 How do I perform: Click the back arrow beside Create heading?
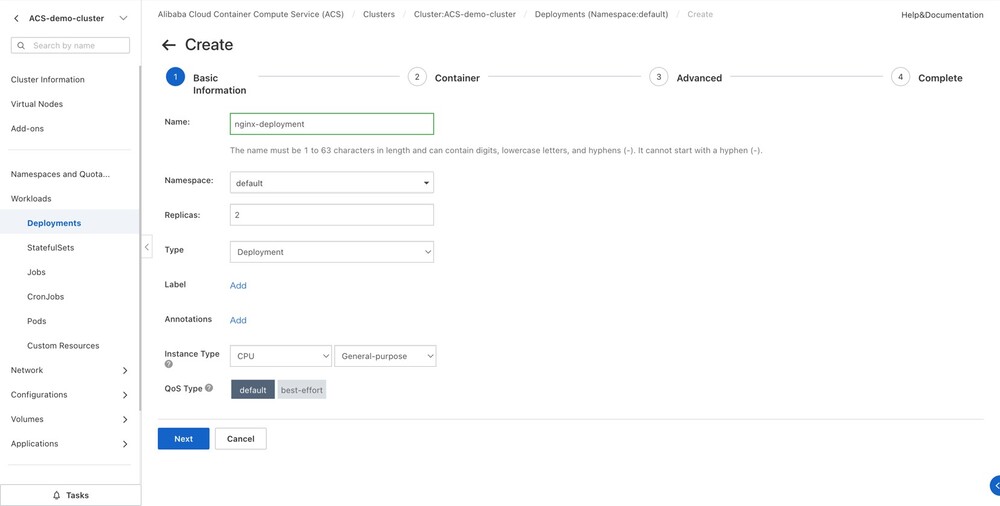point(169,45)
